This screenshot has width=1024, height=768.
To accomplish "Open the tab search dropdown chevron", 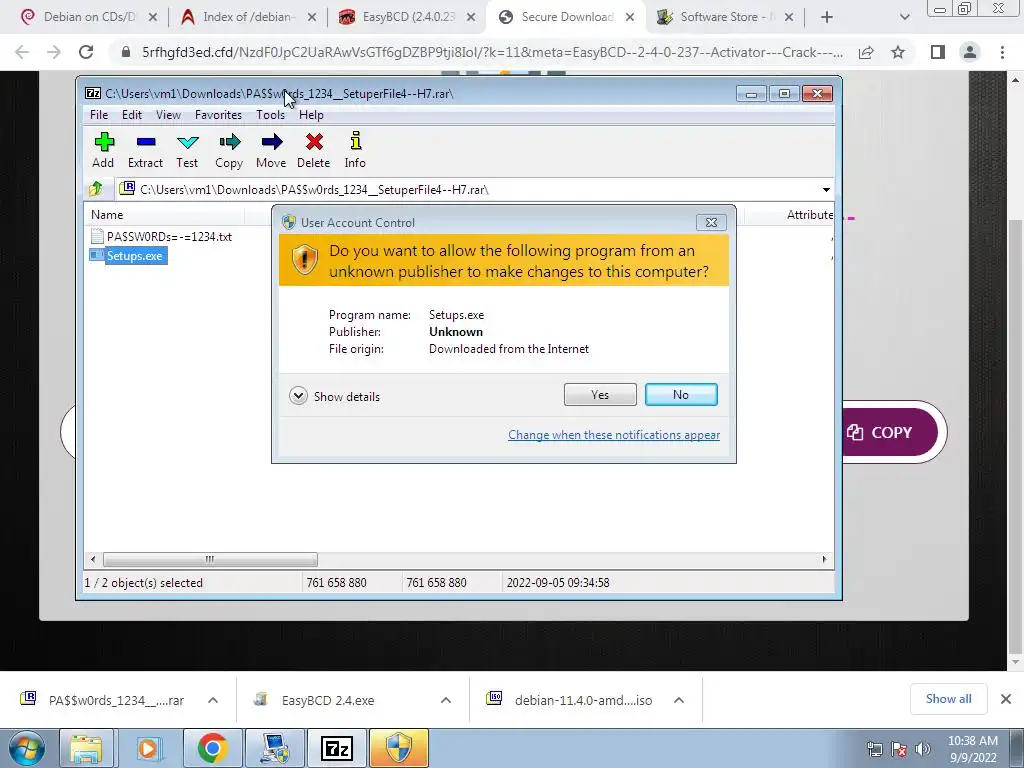I will coord(904,17).
